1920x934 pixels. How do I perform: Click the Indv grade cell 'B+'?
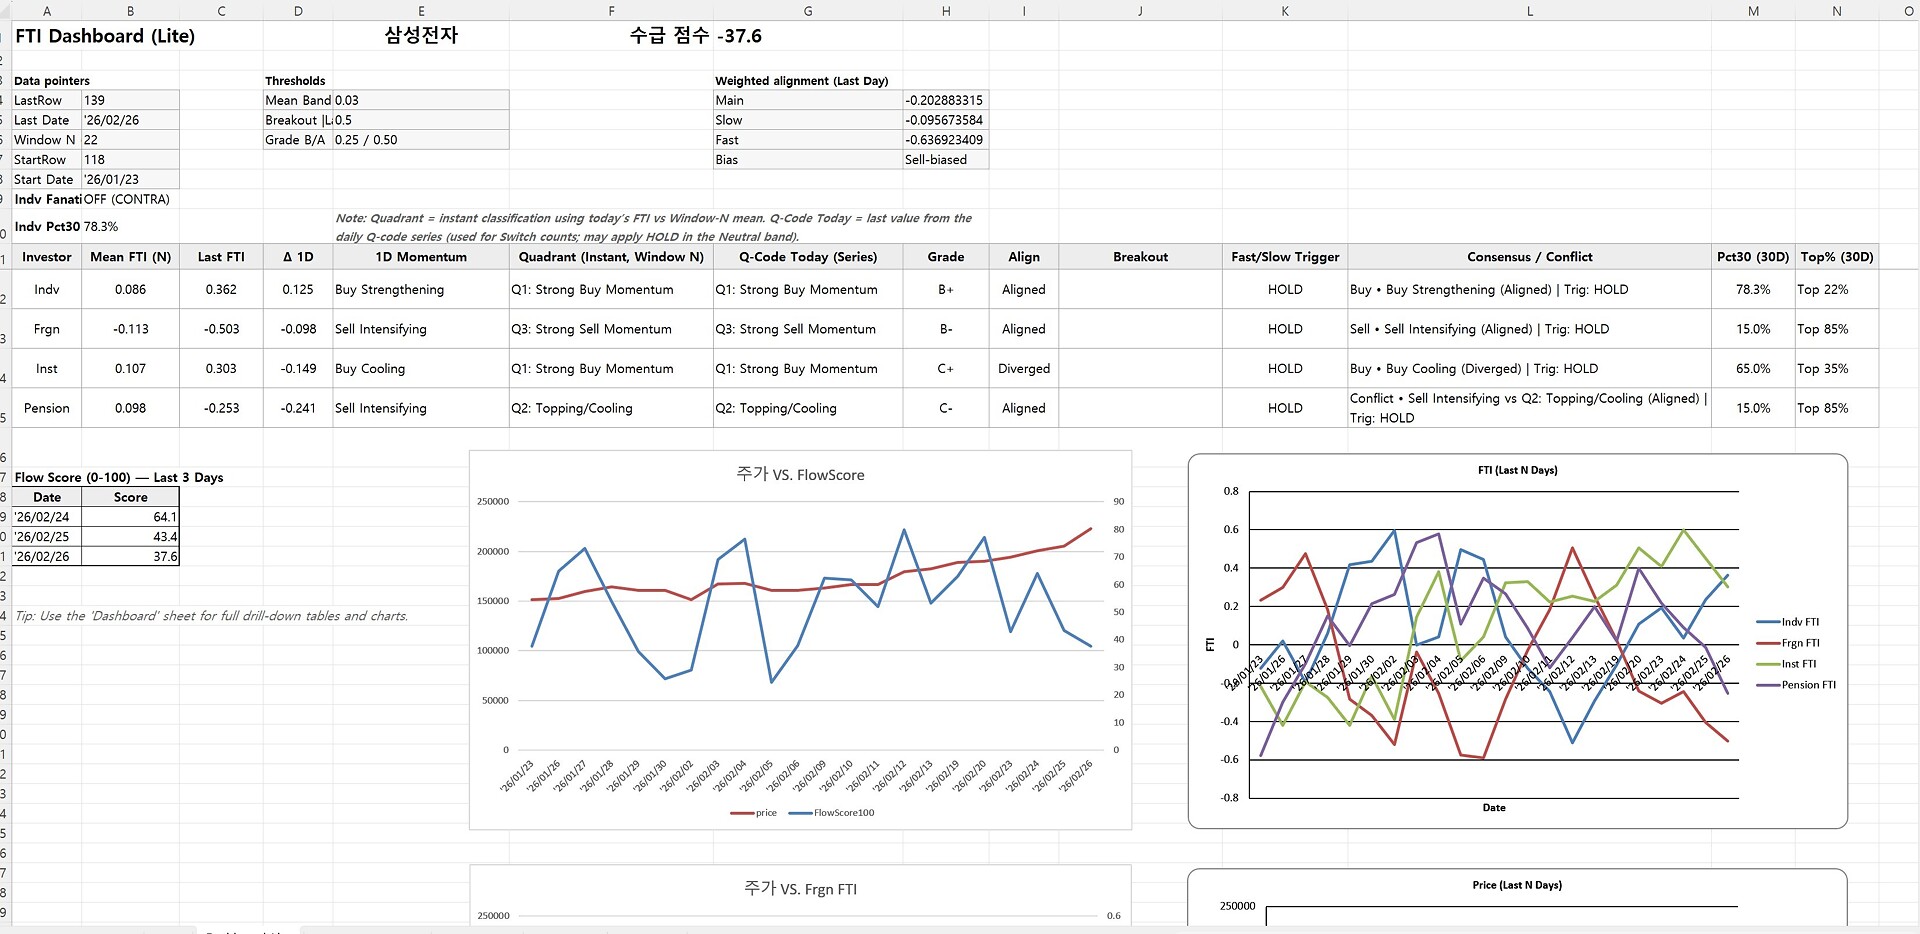[945, 290]
